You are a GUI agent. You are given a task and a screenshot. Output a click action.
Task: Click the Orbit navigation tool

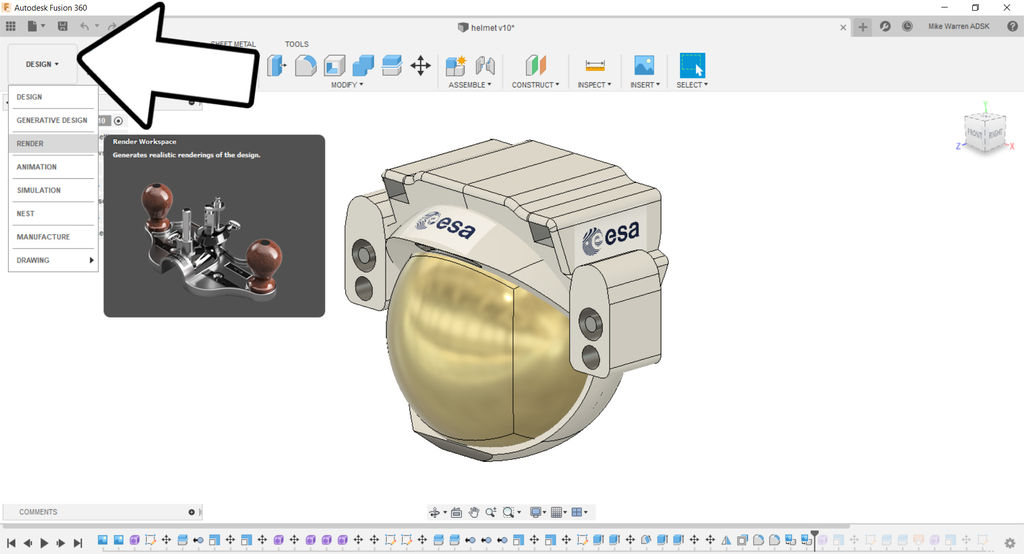click(x=437, y=512)
